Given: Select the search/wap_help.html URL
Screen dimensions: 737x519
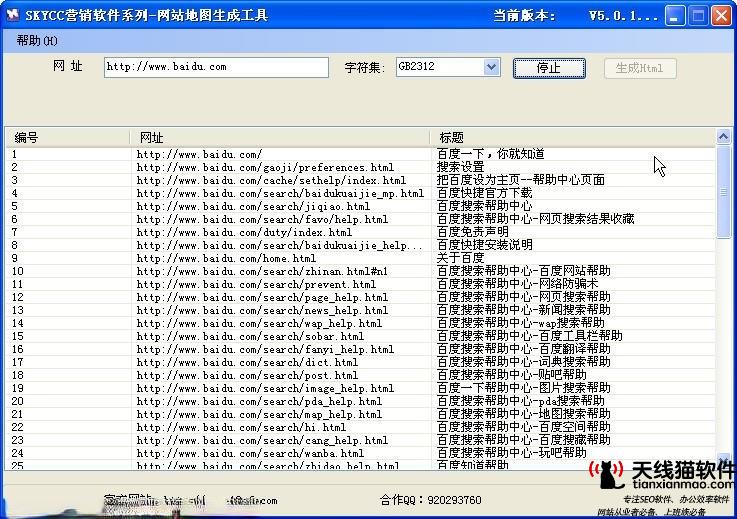Looking at the screenshot, I should click(259, 323).
